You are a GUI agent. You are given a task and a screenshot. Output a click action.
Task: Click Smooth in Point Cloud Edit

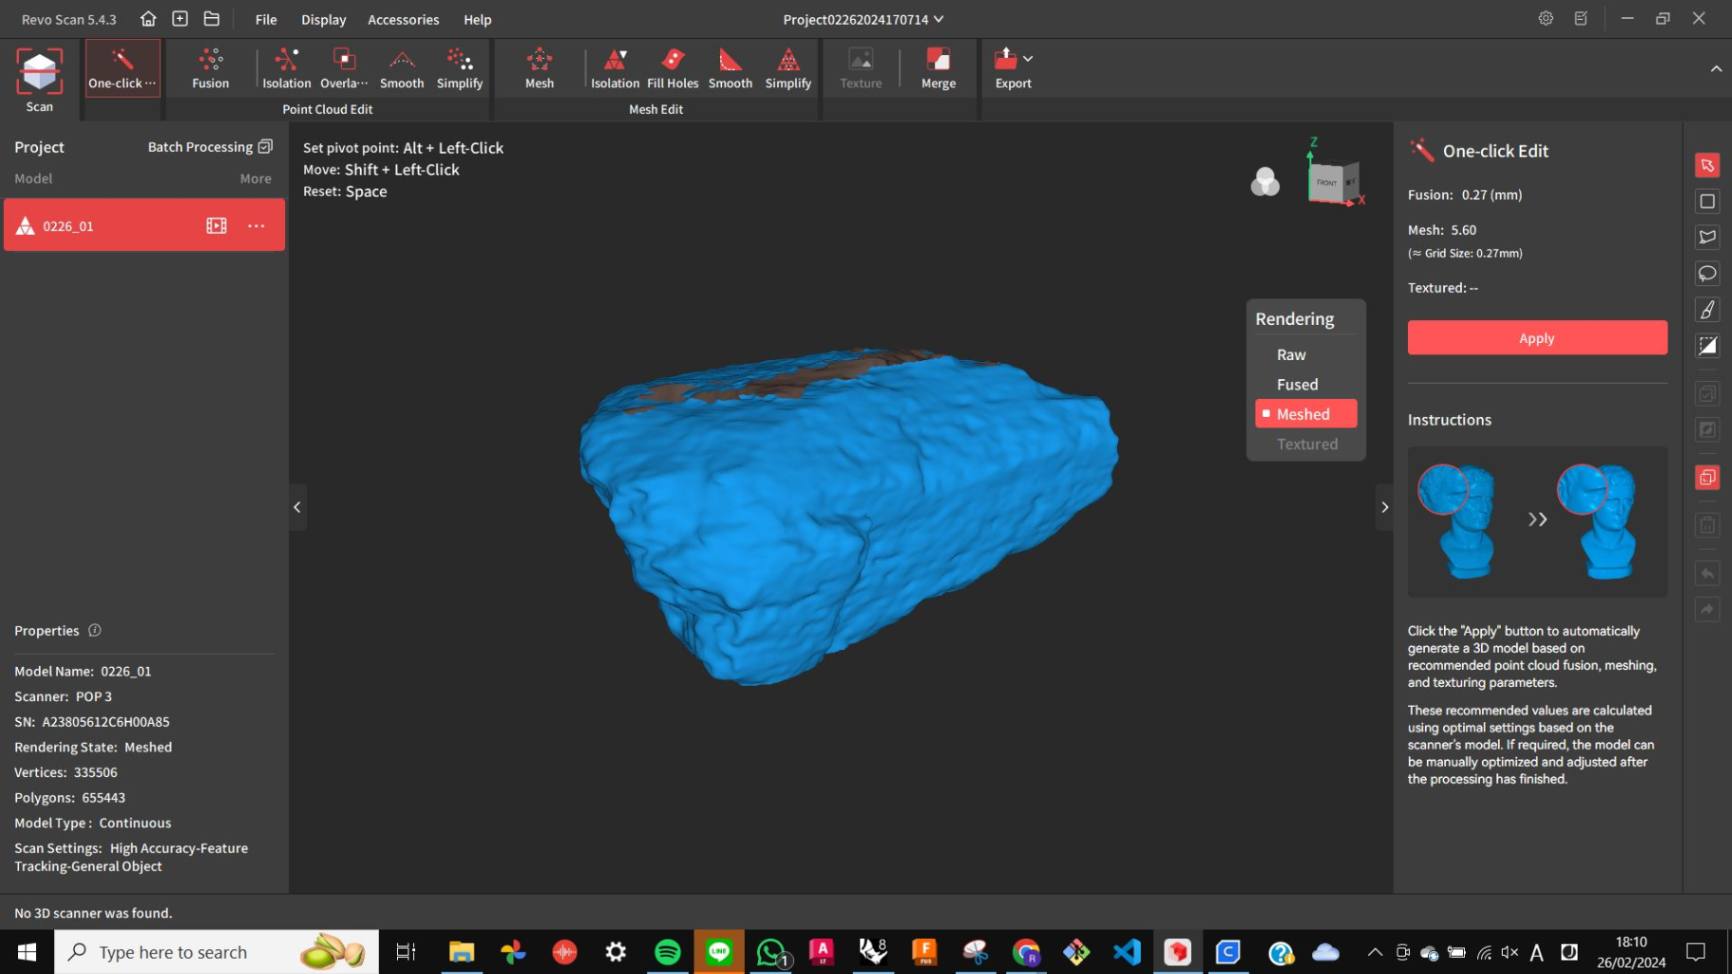[x=402, y=68]
